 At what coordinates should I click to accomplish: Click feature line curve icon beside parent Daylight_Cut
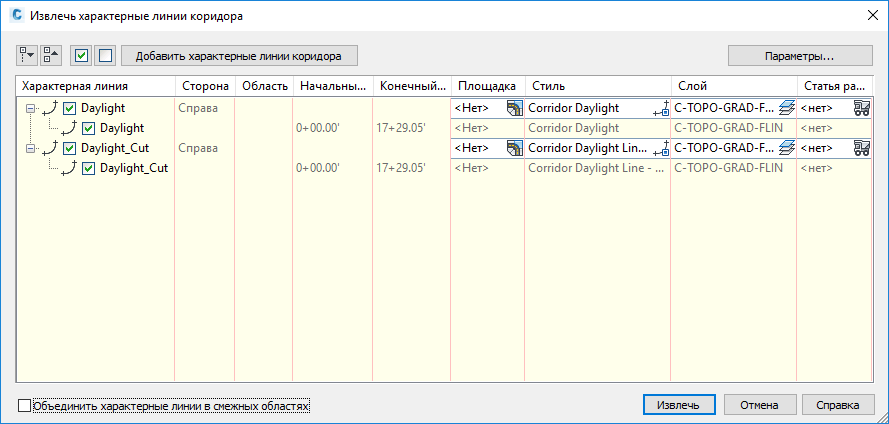pyautogui.click(x=52, y=148)
